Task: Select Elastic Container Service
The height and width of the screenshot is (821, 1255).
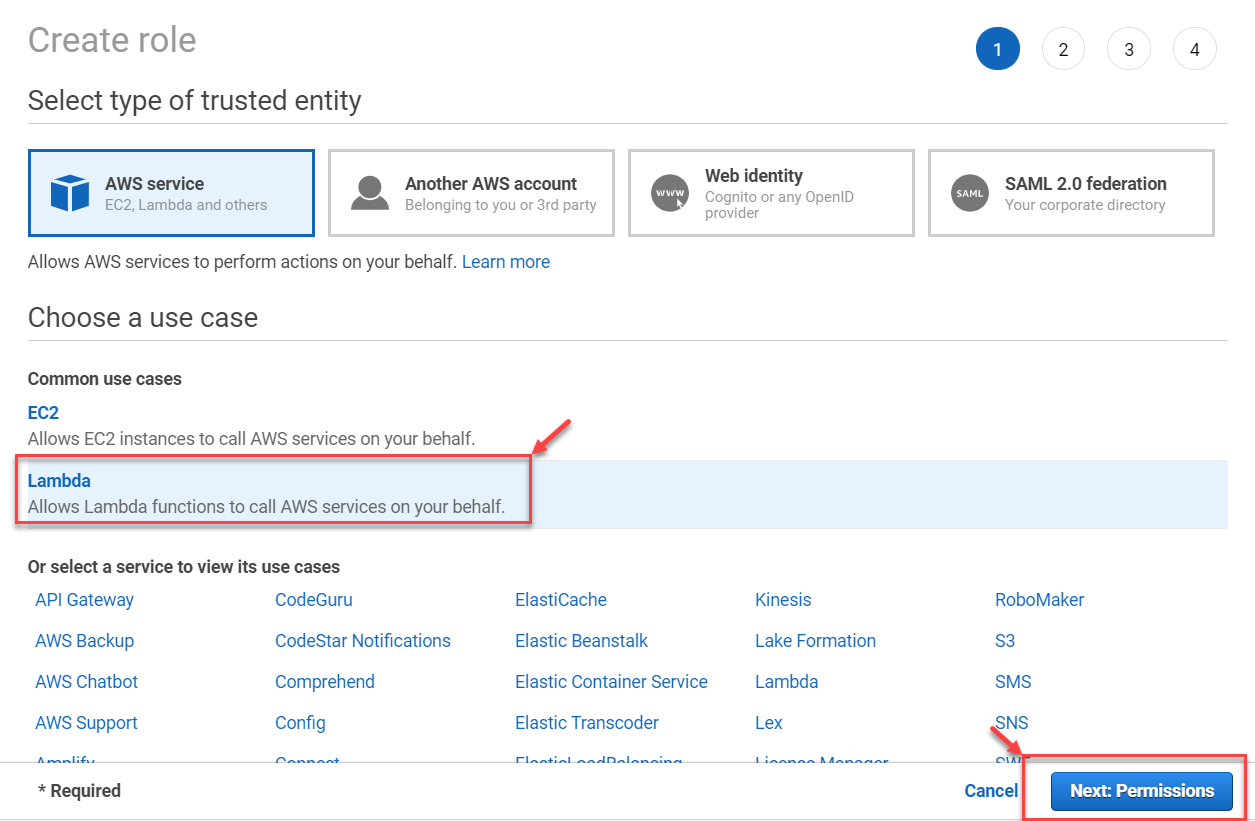Action: 611,682
